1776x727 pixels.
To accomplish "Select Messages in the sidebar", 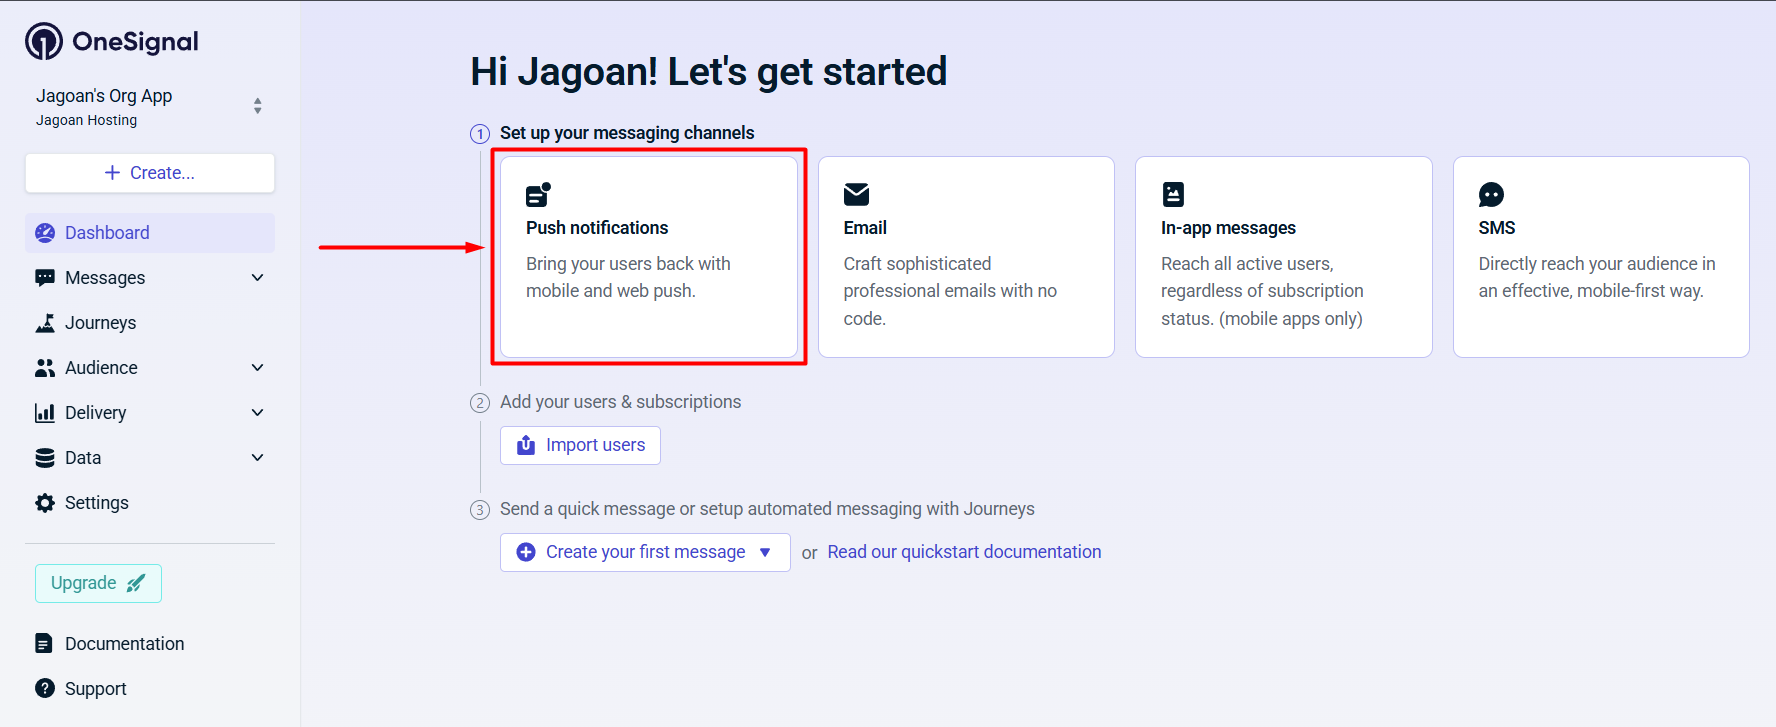I will (x=150, y=278).
